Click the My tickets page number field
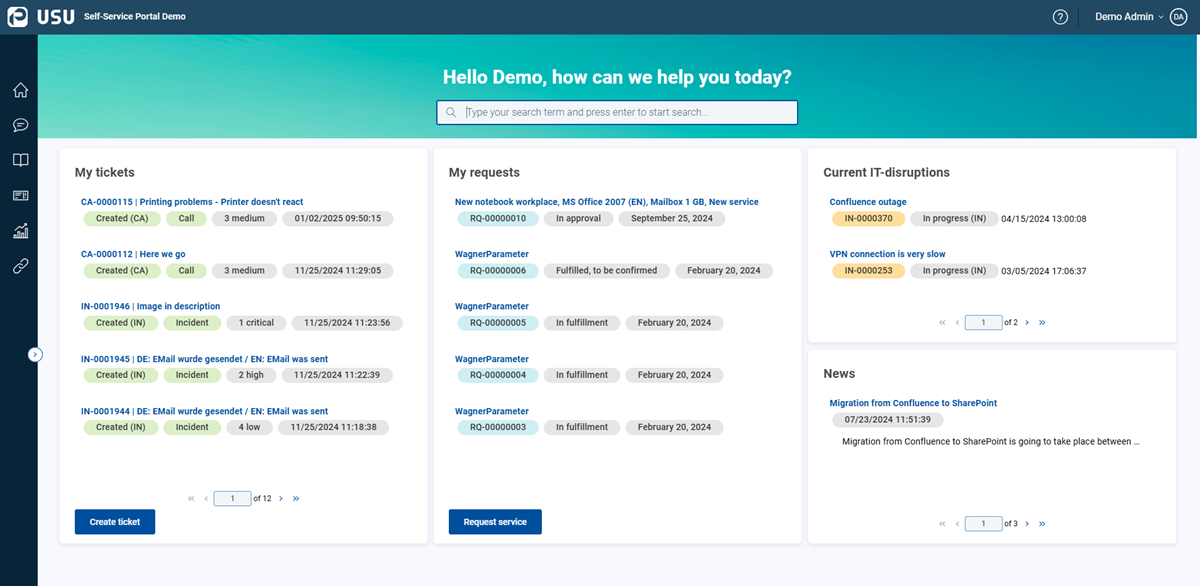 [232, 498]
